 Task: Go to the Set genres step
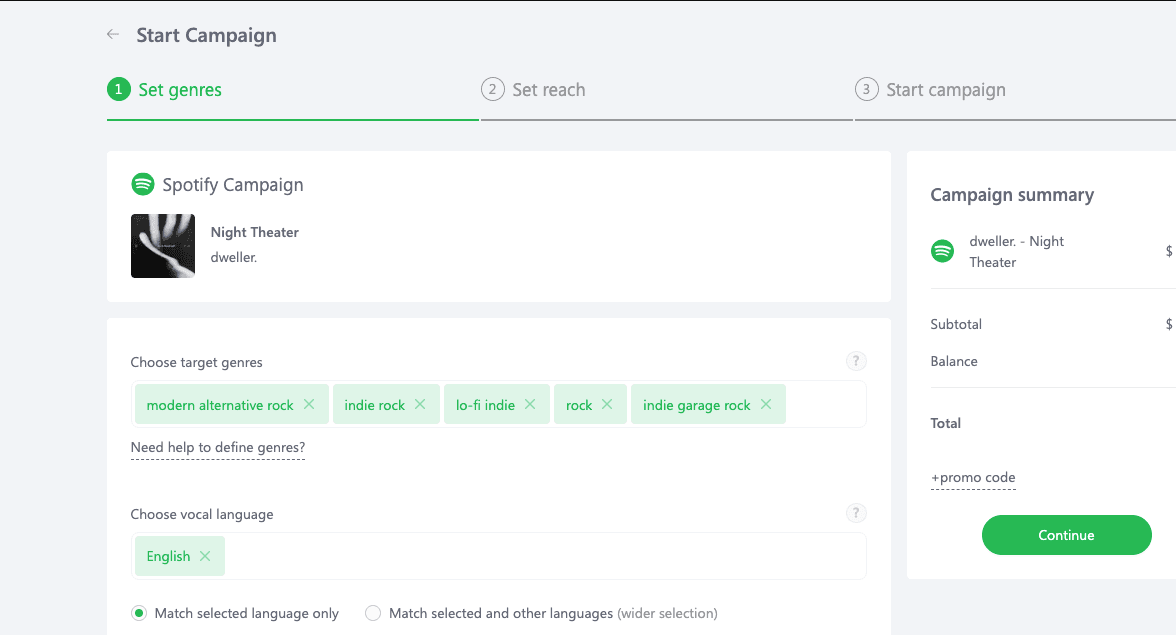tap(165, 90)
